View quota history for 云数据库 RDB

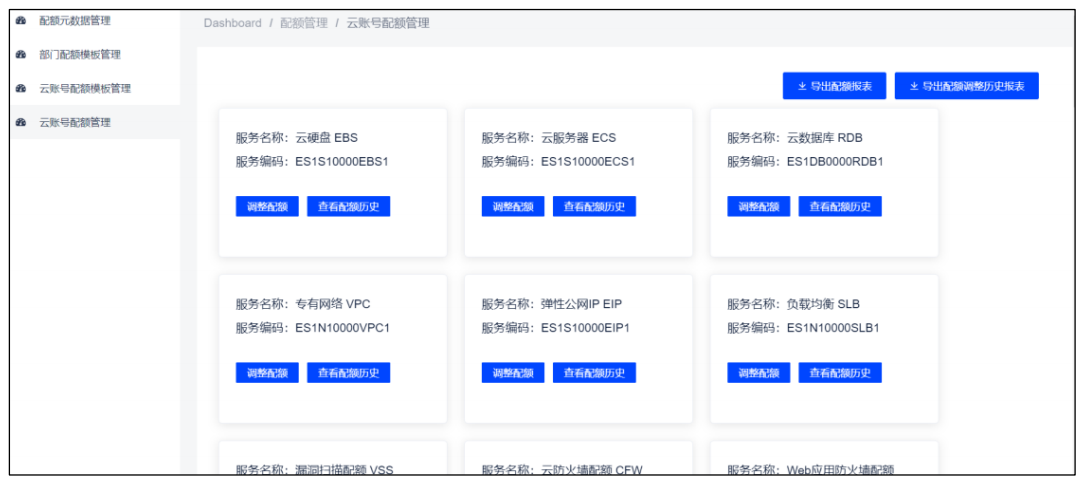[840, 206]
